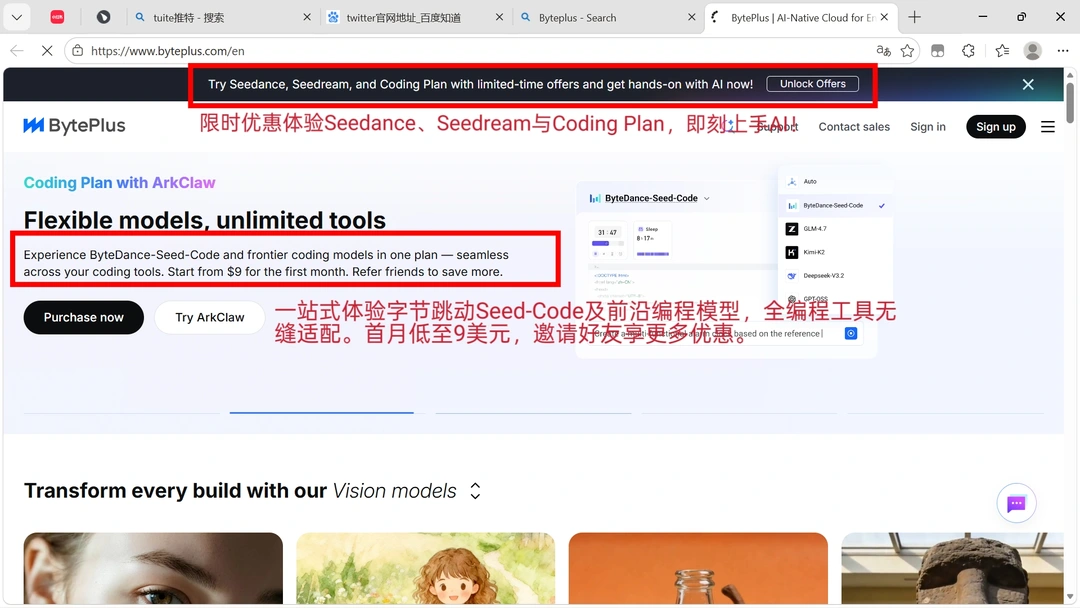Click the Purchase now button
Image resolution: width=1080 pixels, height=608 pixels.
[x=83, y=317]
